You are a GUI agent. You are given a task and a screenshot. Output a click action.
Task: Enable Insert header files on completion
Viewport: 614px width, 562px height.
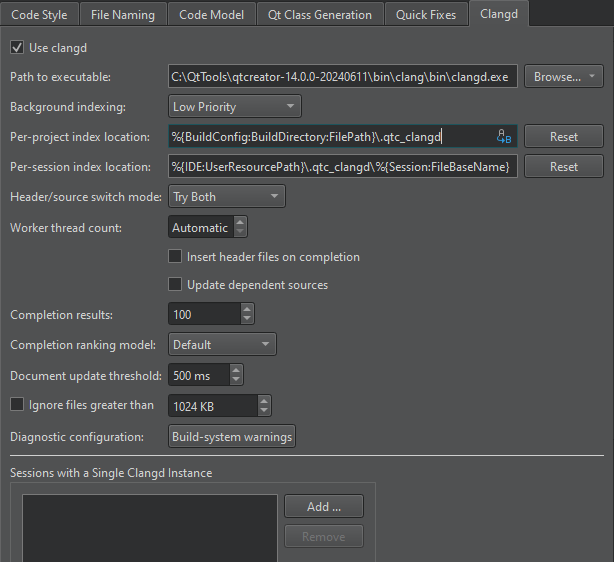176,257
